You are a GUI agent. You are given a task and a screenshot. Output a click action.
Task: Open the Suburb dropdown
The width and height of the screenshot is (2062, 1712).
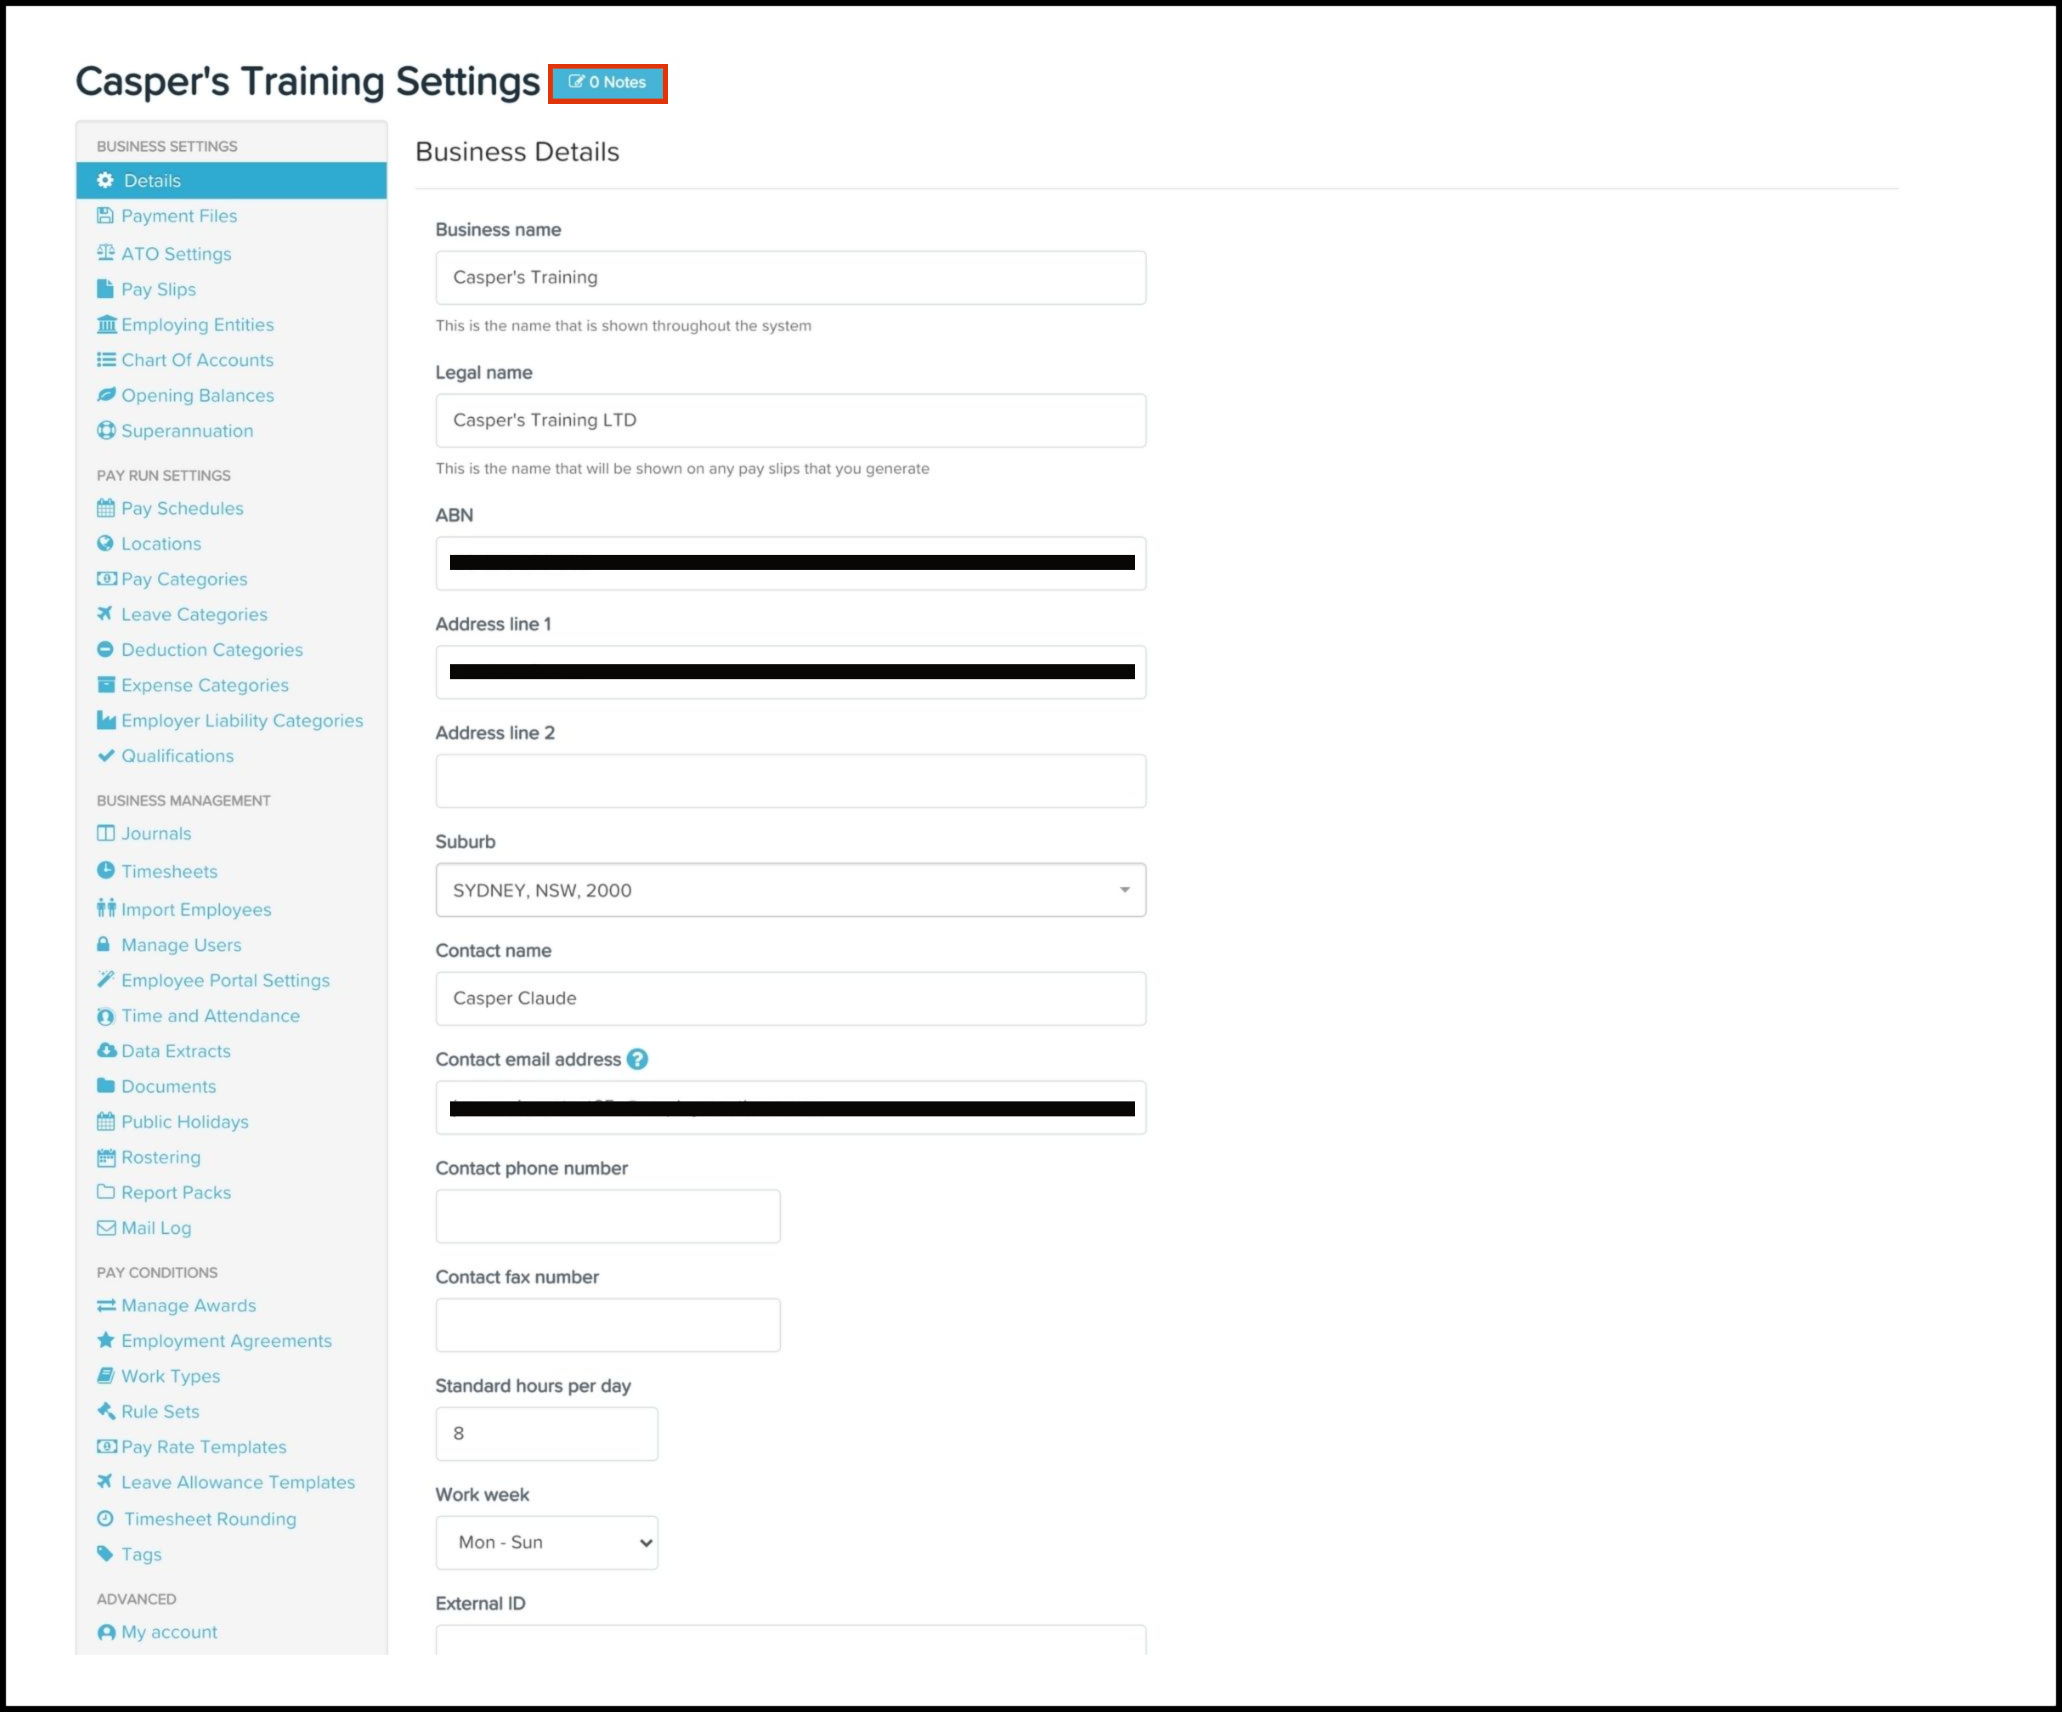click(790, 890)
